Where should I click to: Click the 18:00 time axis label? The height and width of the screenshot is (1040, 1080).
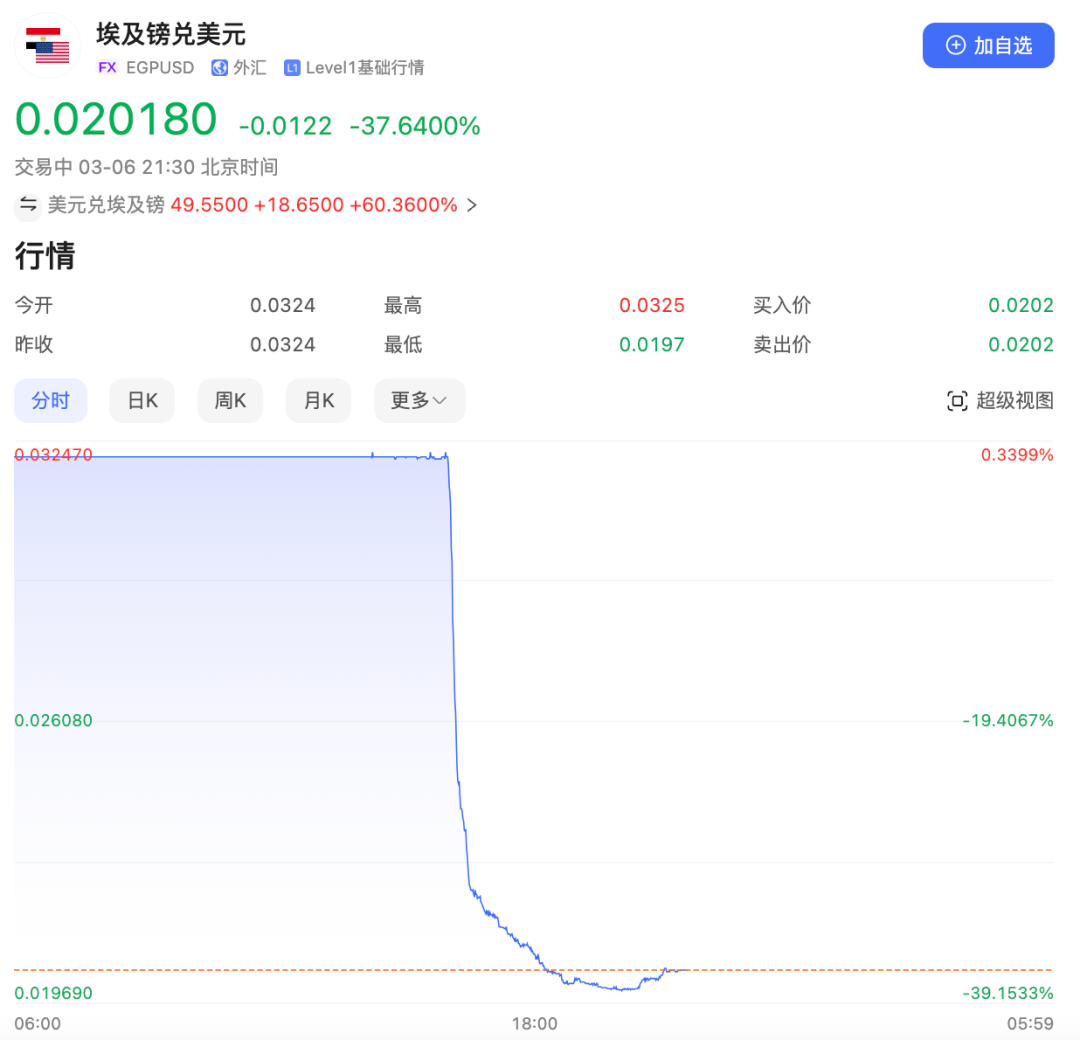pos(535,1023)
